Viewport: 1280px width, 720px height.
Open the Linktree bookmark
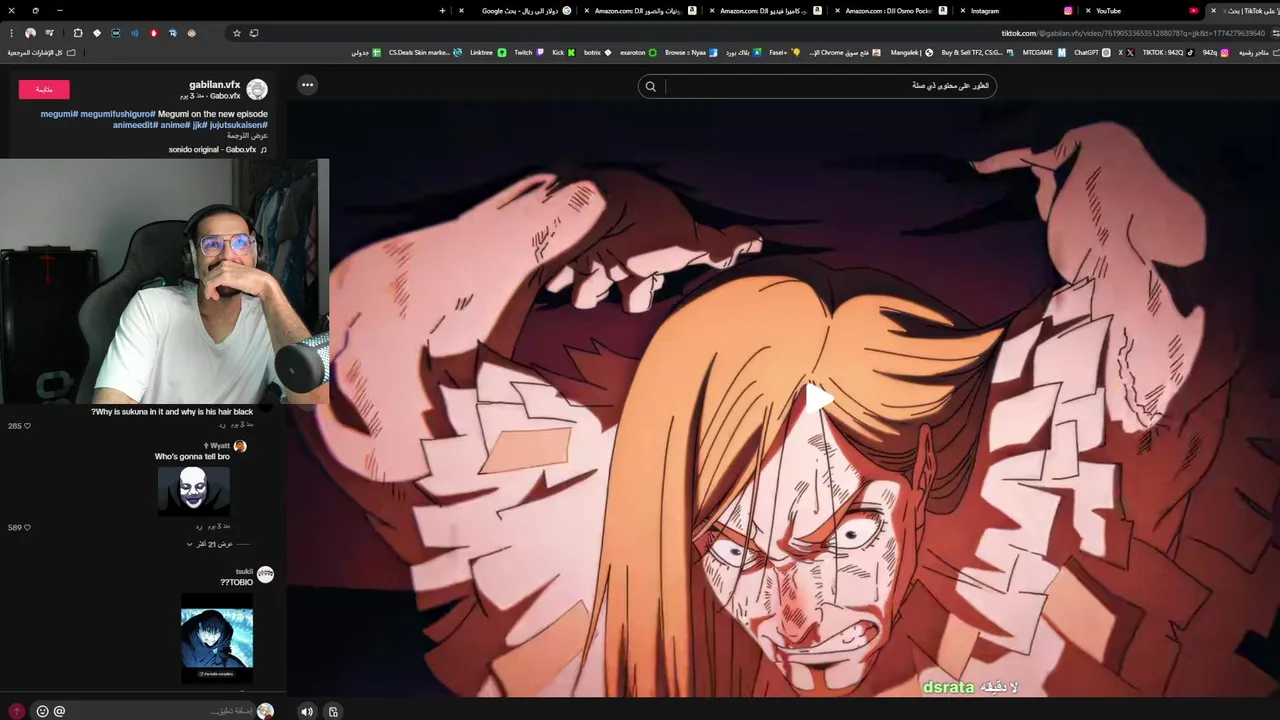488,52
